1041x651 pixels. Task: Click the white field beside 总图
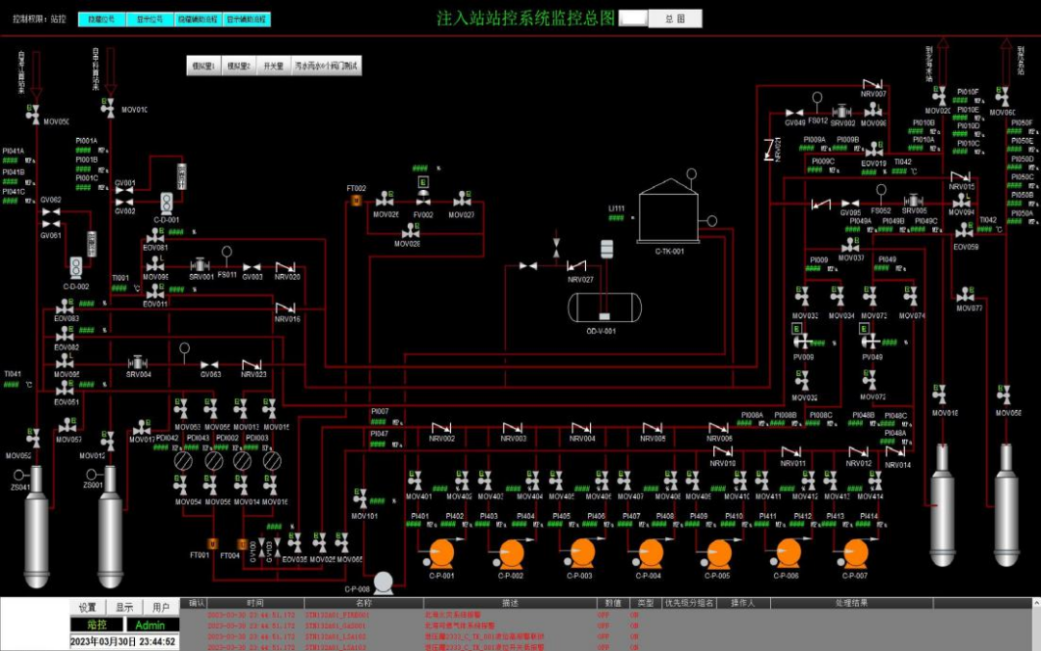click(x=632, y=18)
